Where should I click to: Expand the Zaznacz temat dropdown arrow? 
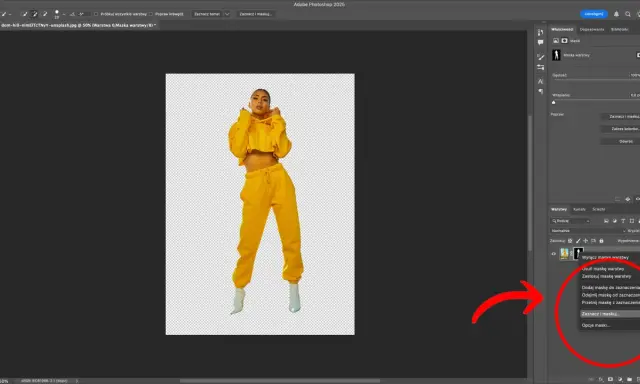pos(227,14)
